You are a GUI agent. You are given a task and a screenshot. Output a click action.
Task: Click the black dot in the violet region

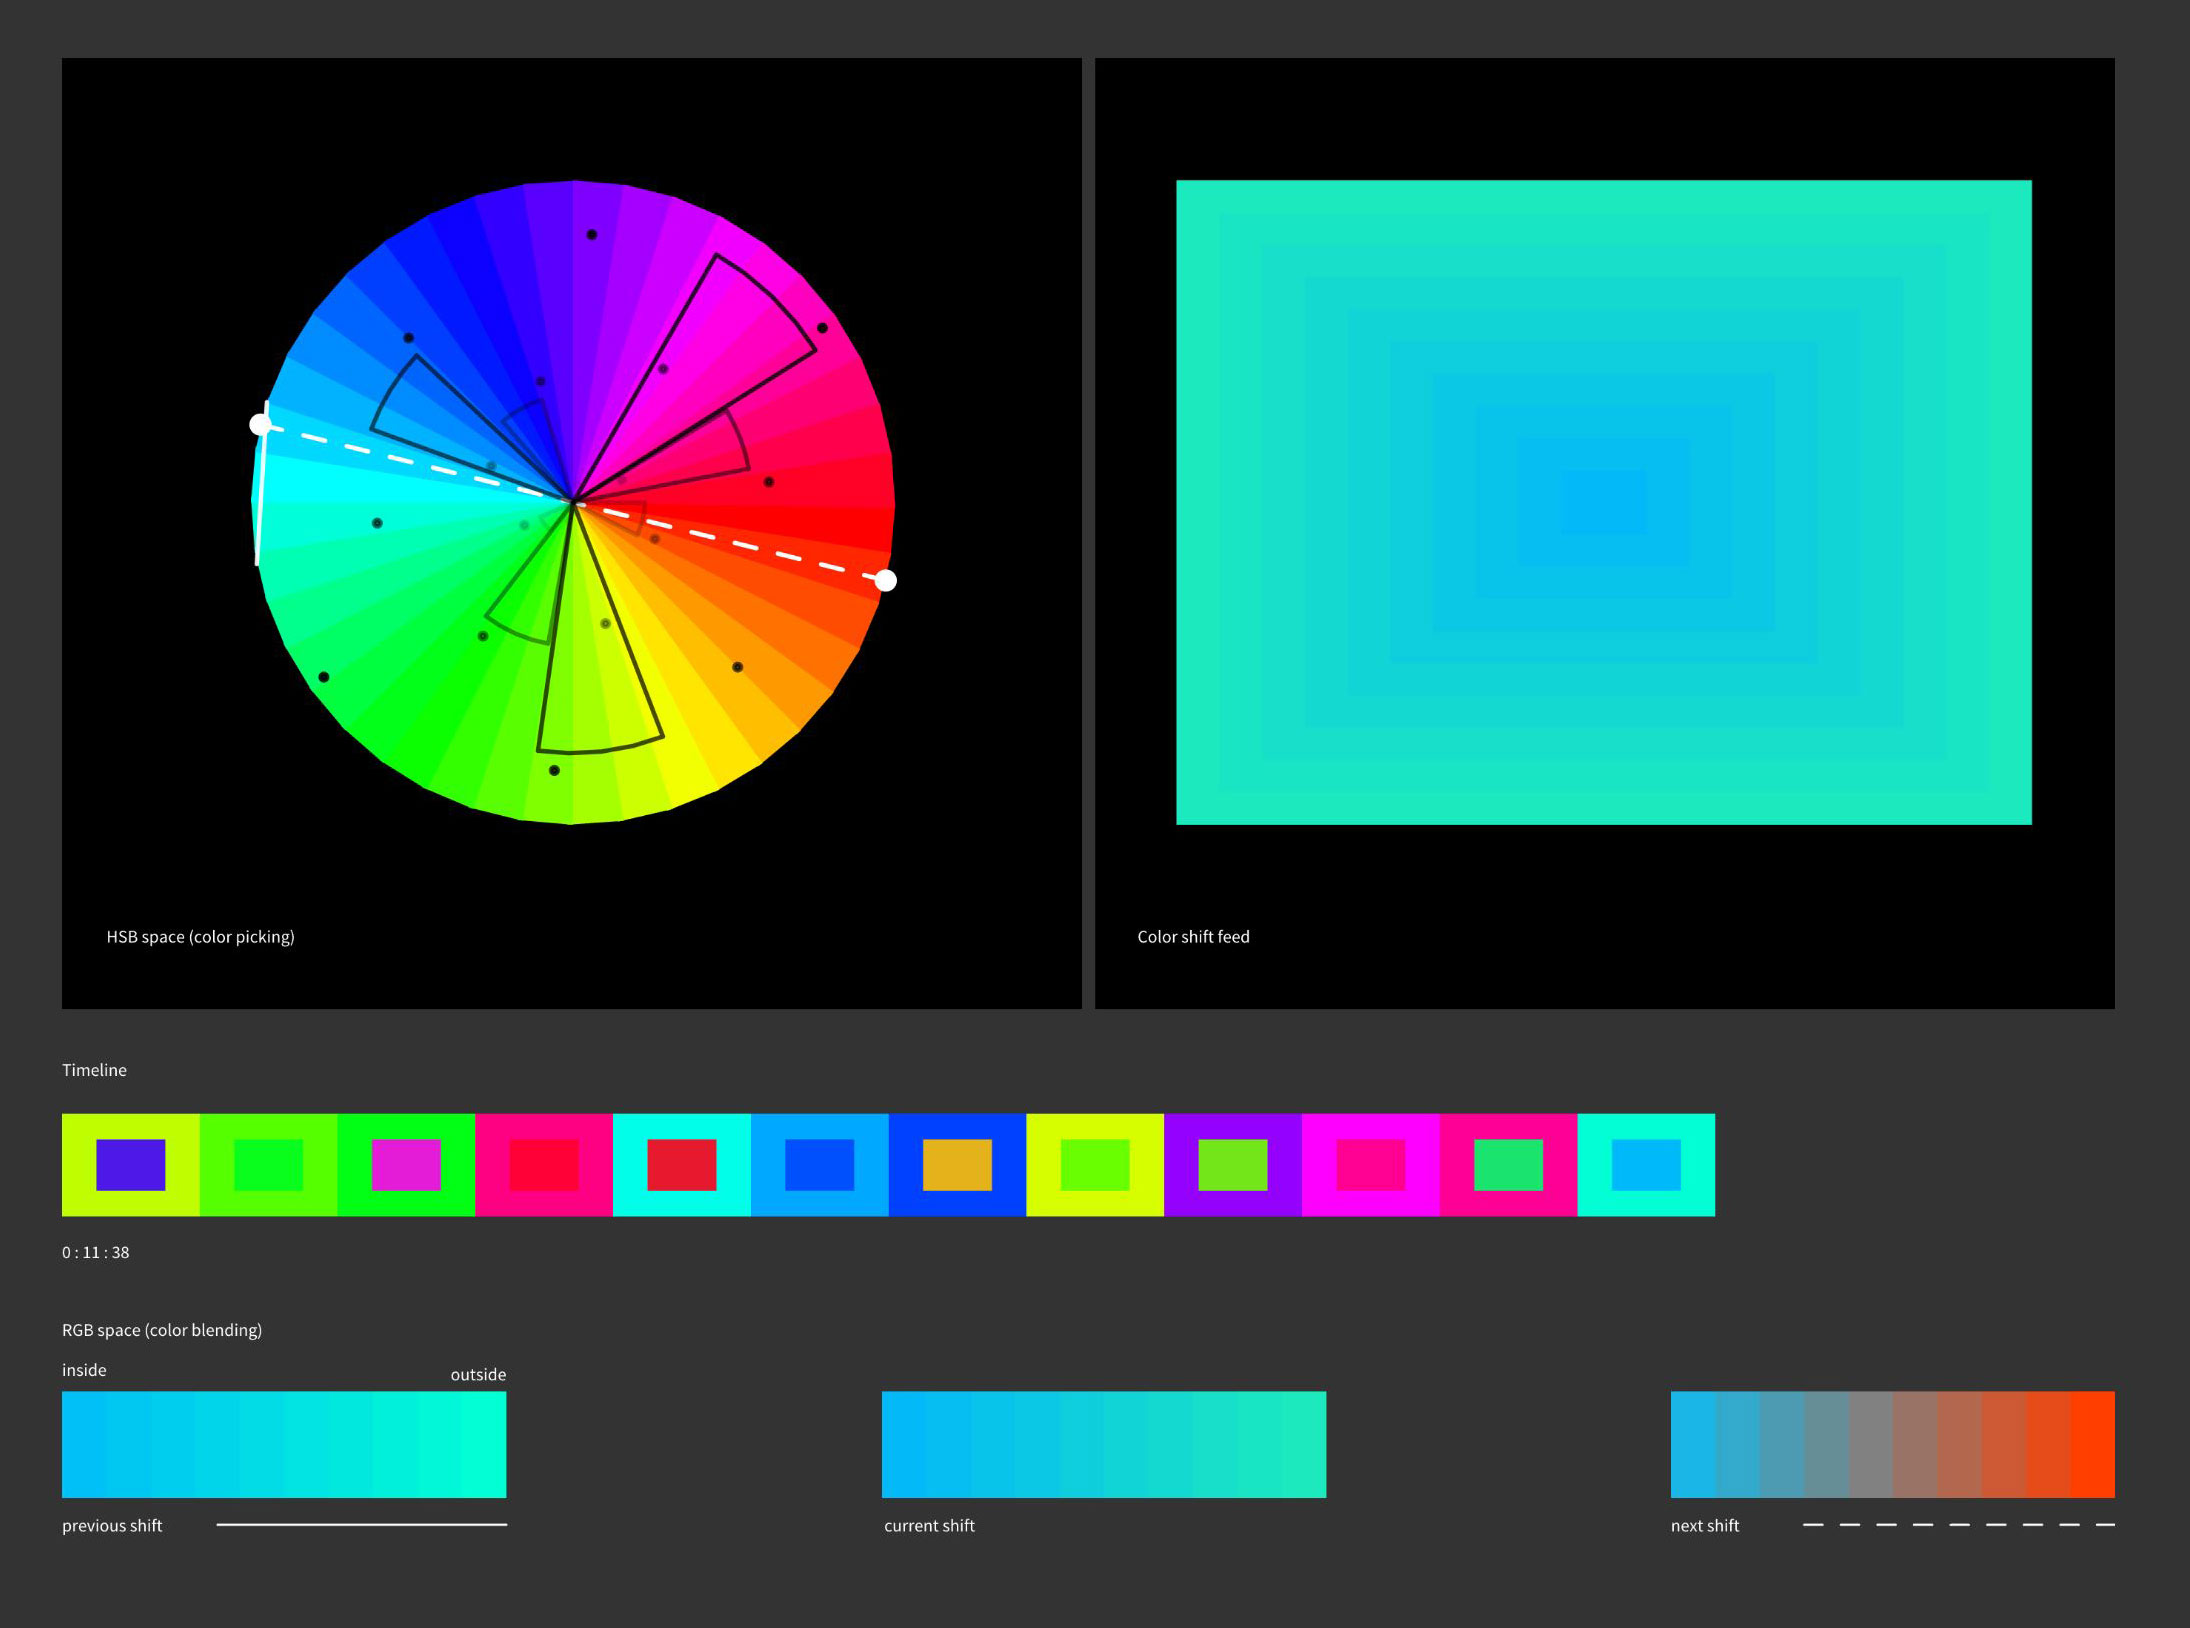click(x=590, y=233)
